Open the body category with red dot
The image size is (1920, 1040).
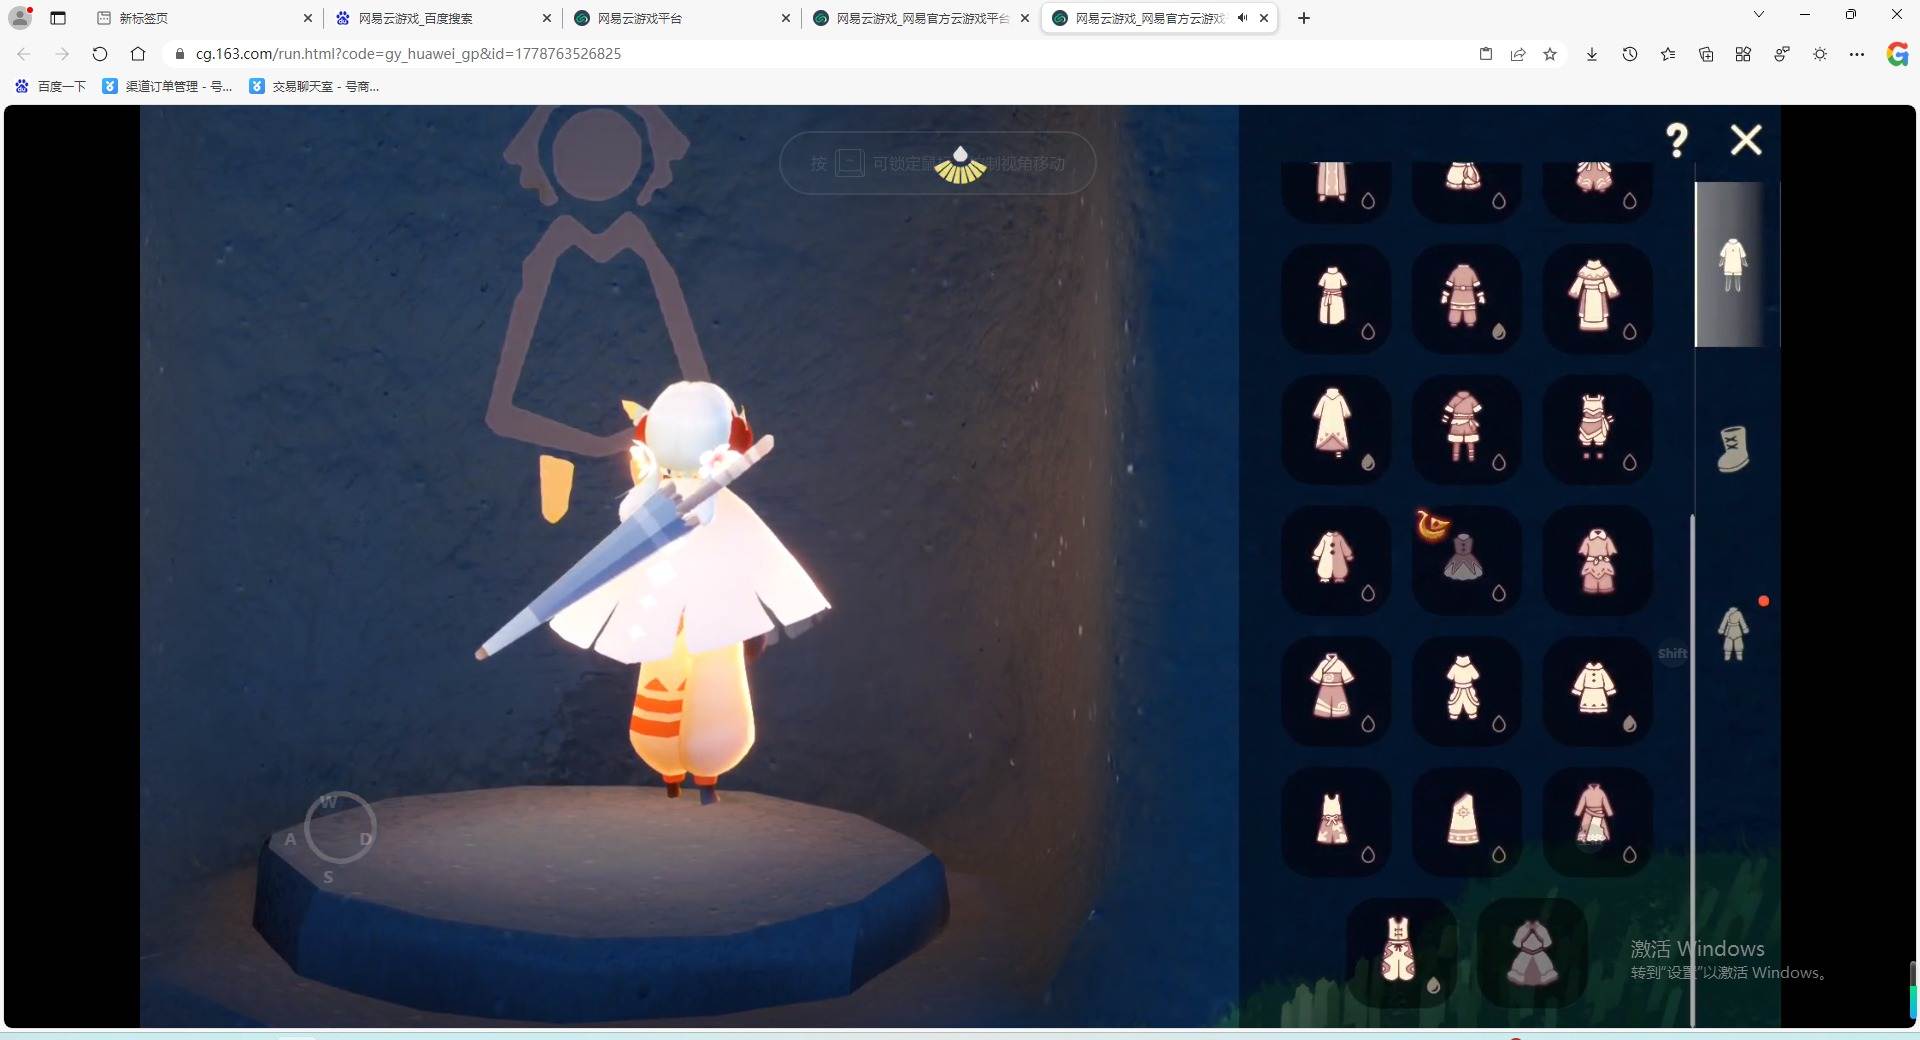[1733, 633]
